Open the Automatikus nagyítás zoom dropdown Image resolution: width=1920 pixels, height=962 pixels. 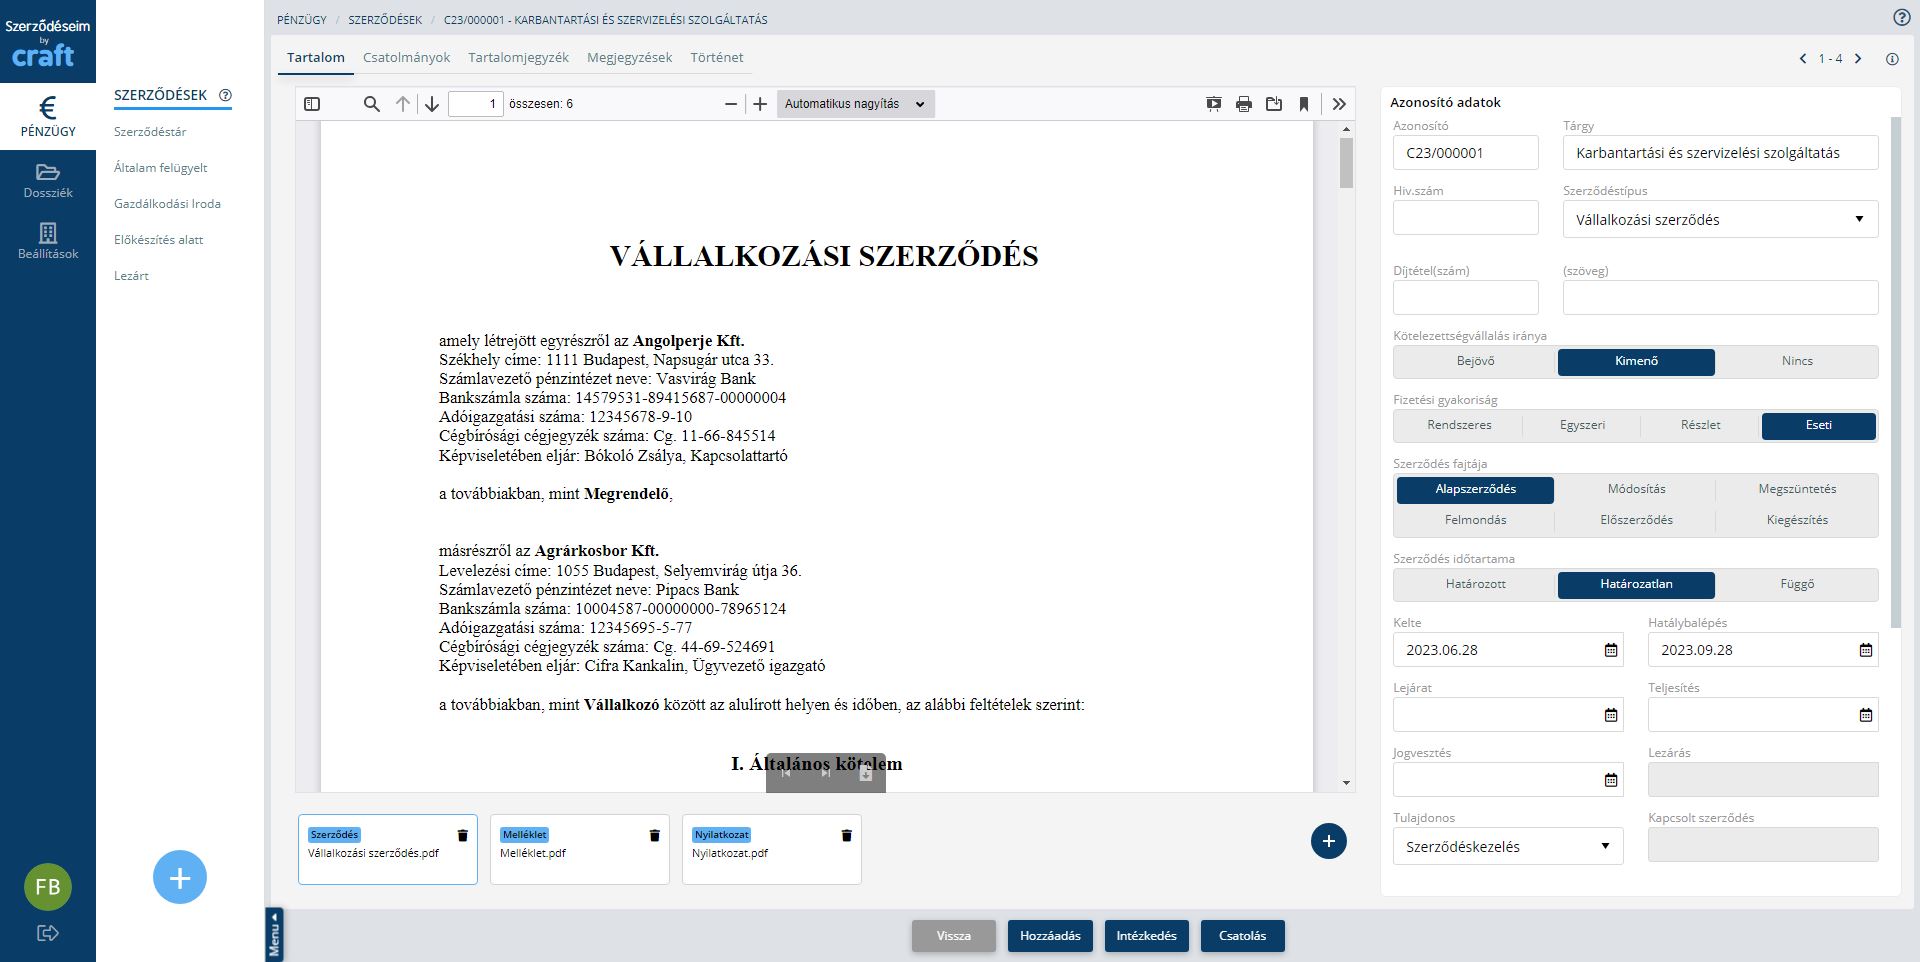[x=855, y=104]
